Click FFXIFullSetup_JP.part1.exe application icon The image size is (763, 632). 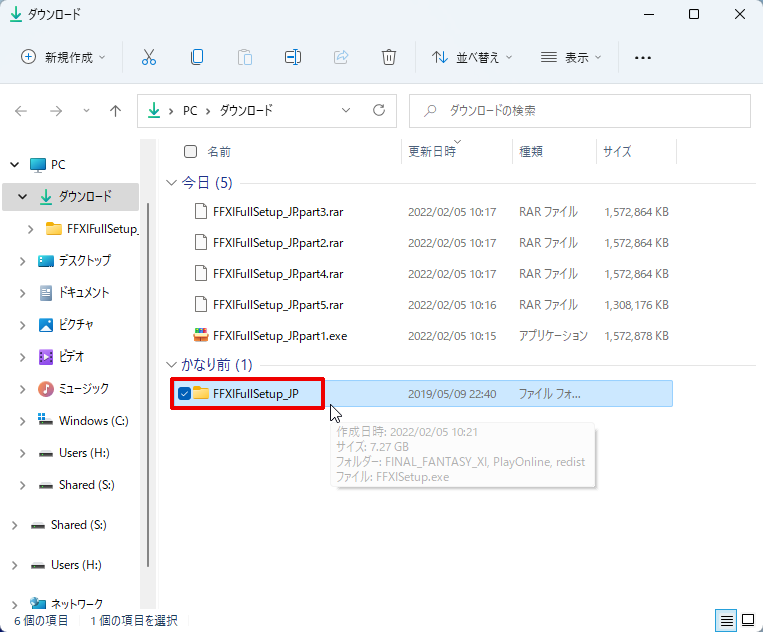pos(201,335)
